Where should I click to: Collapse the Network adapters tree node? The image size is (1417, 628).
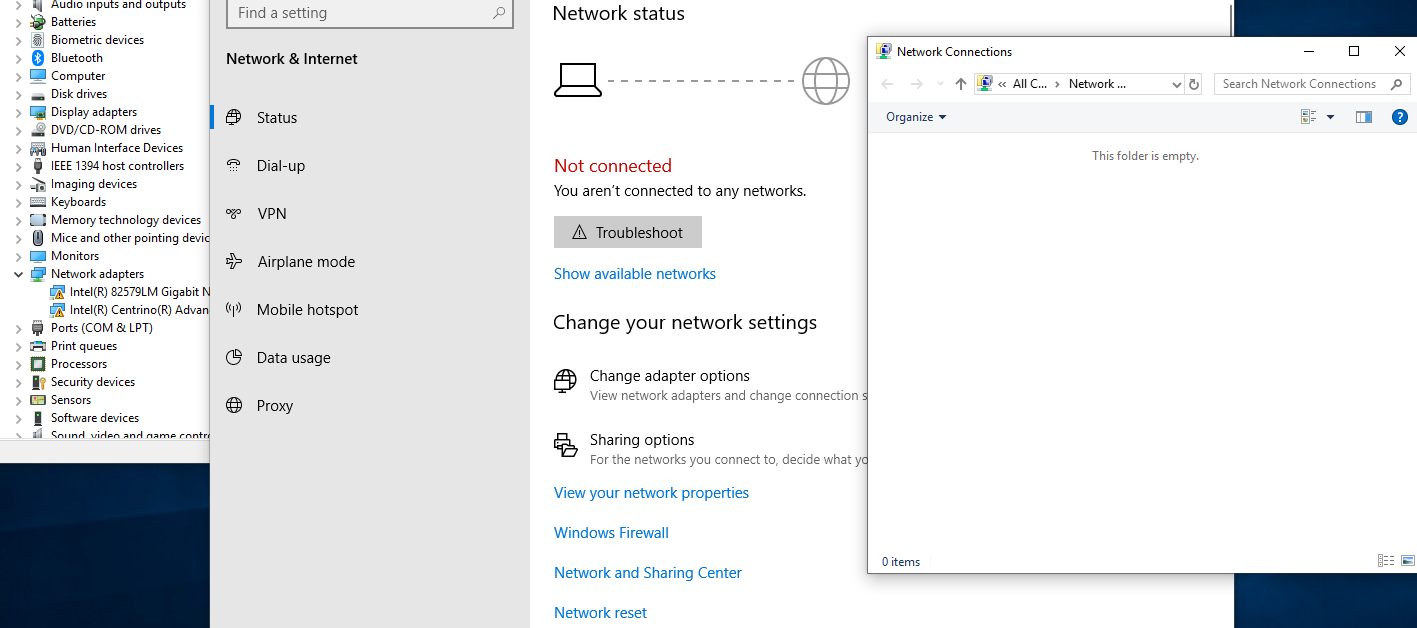pos(18,274)
